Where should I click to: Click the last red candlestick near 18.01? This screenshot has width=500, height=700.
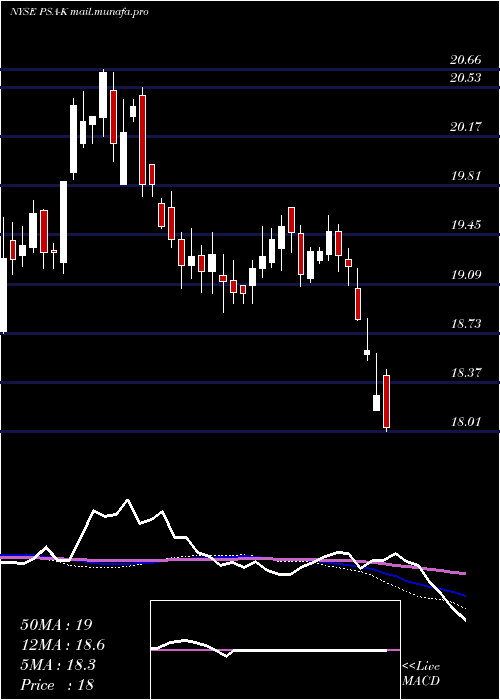(x=387, y=401)
